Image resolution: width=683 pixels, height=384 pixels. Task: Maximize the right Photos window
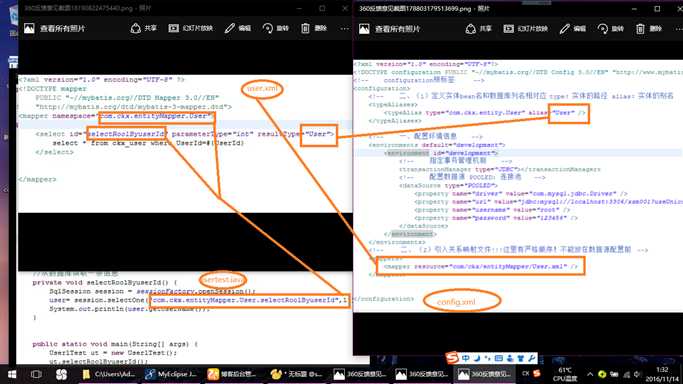657,9
